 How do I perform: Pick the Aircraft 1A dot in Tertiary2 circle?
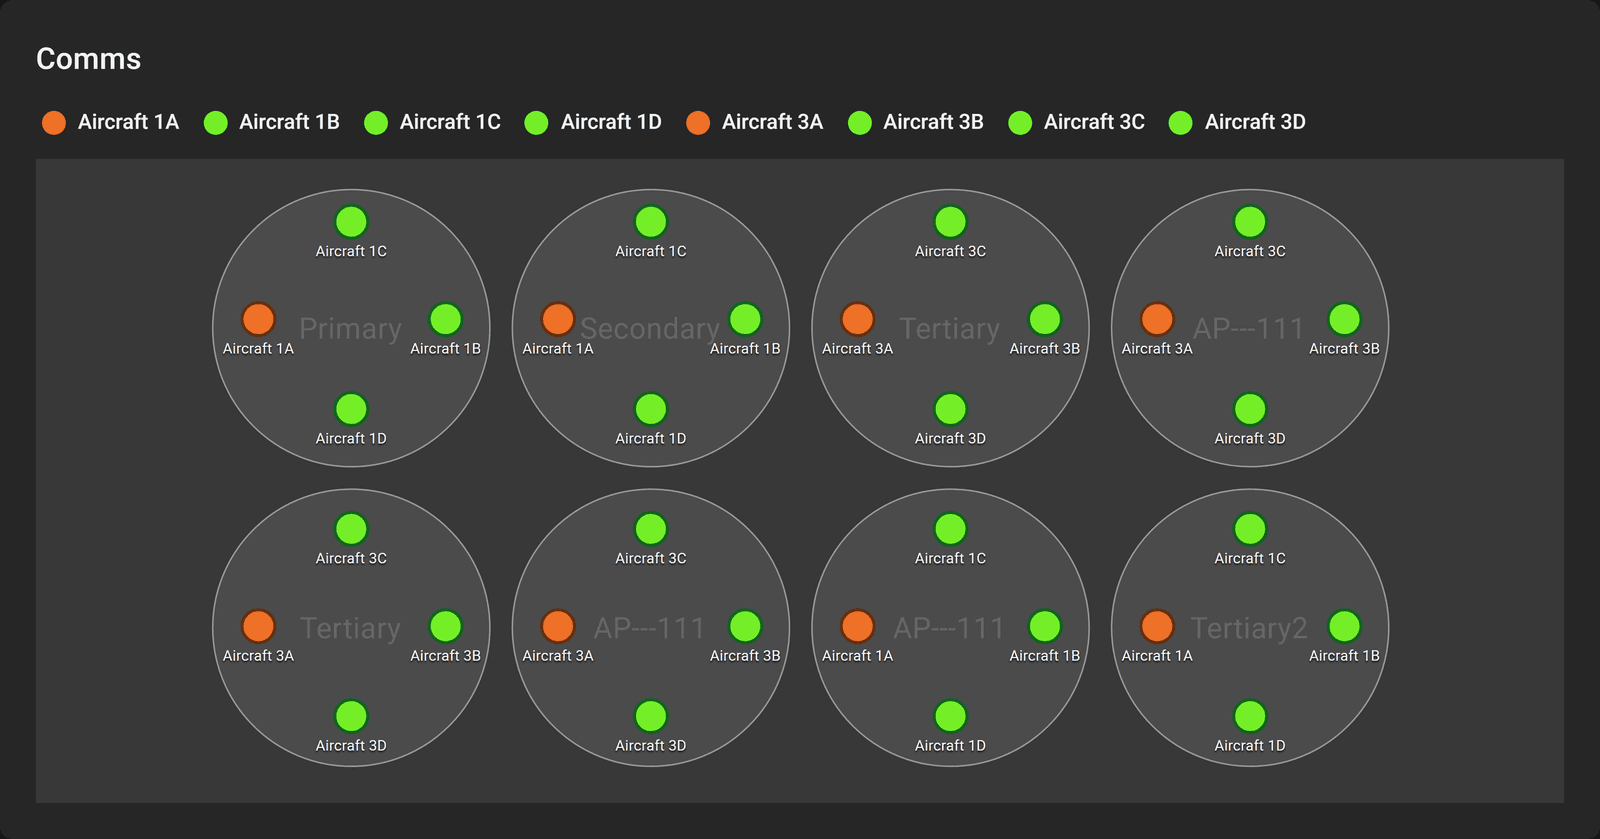[1157, 626]
